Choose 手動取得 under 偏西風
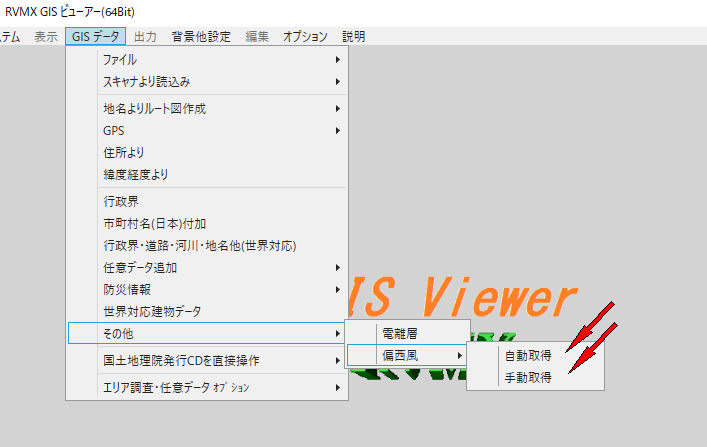 [525, 376]
